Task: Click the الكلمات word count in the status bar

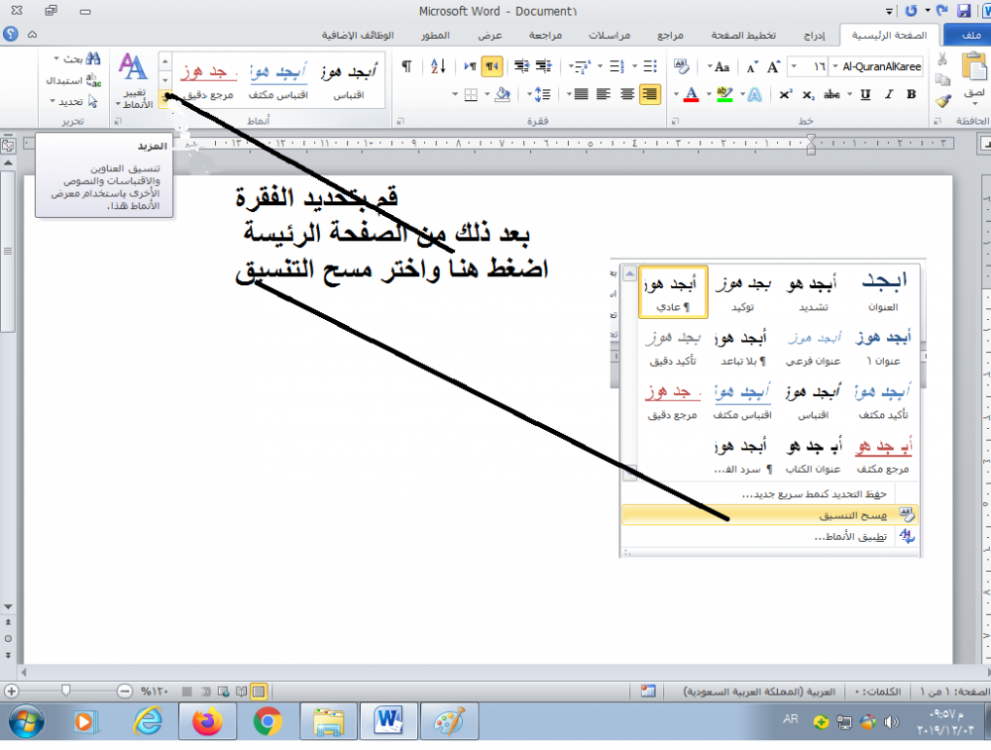Action: click(x=878, y=692)
